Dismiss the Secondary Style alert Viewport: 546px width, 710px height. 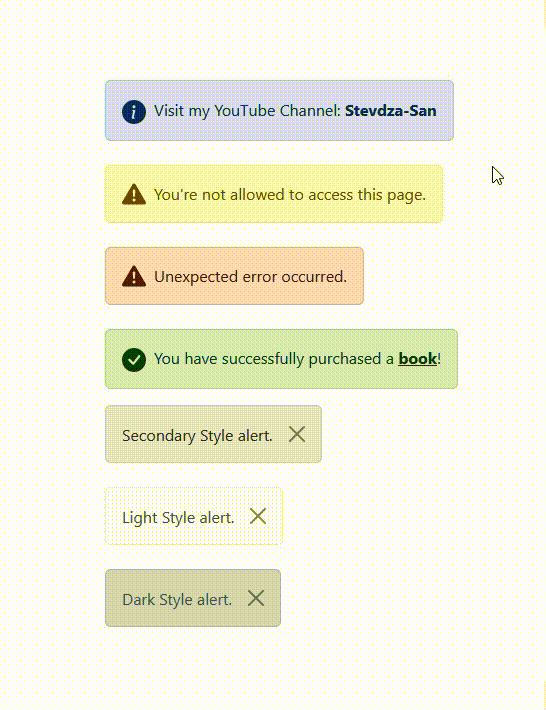pos(297,434)
